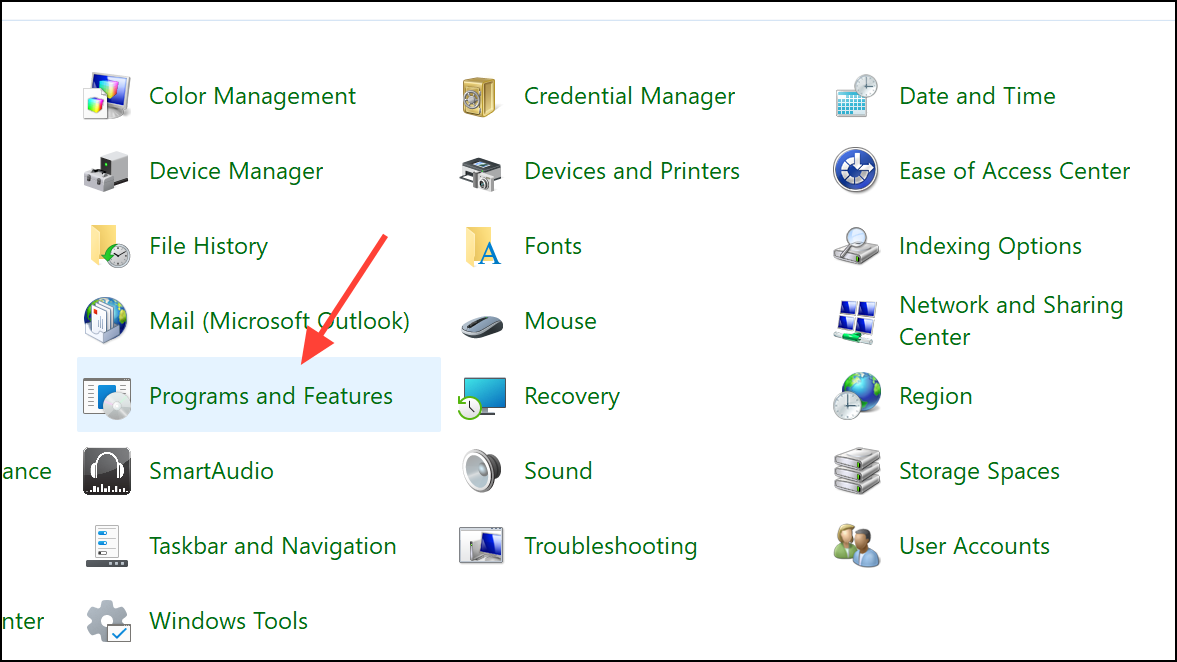The height and width of the screenshot is (662, 1177).
Task: Open the Recovery link
Action: pyautogui.click(x=572, y=395)
